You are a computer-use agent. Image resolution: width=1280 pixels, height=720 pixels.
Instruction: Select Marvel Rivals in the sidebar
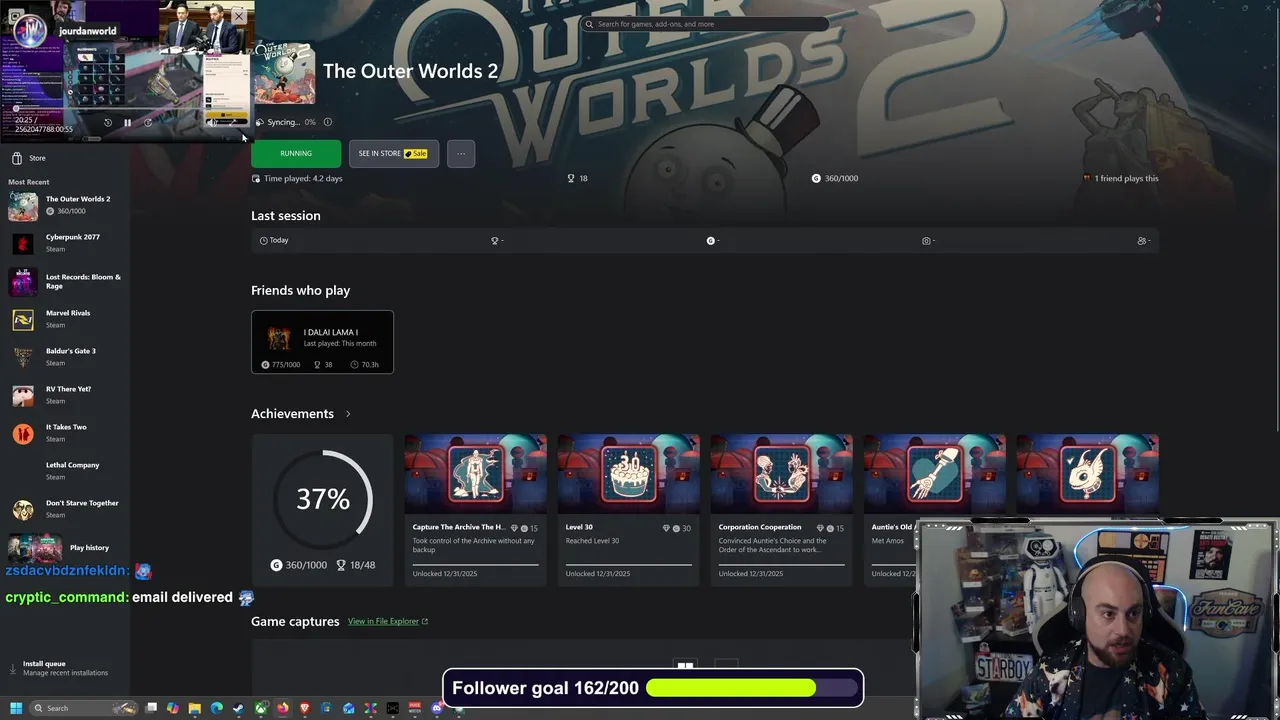[64, 319]
